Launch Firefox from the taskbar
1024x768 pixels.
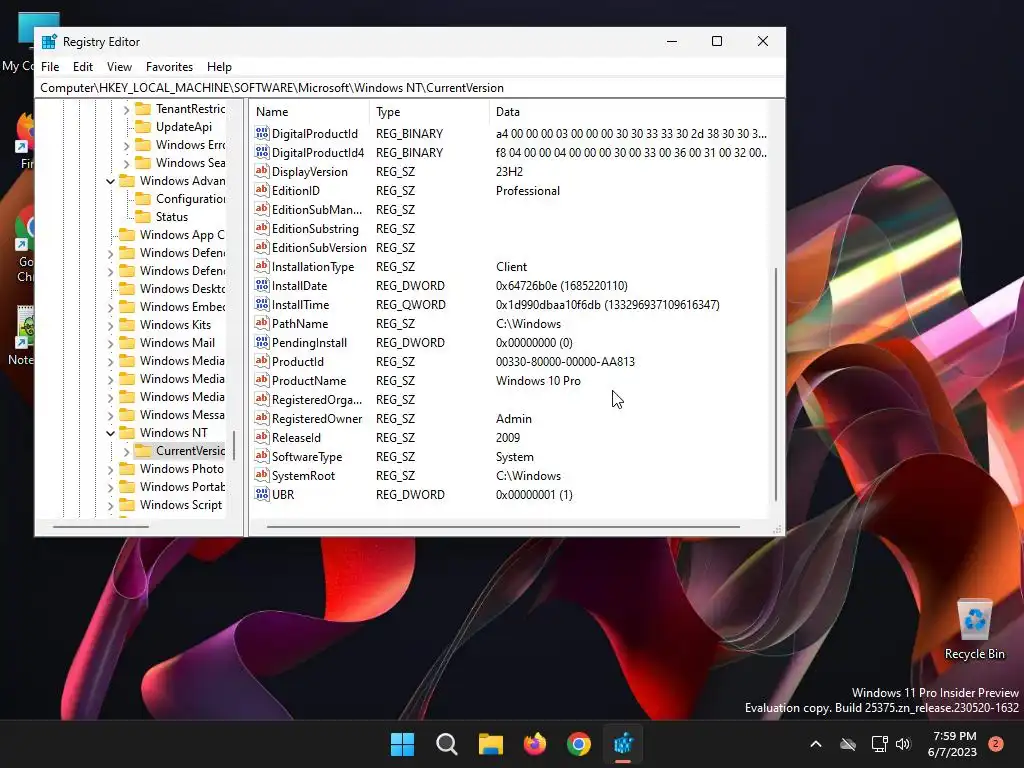click(535, 744)
